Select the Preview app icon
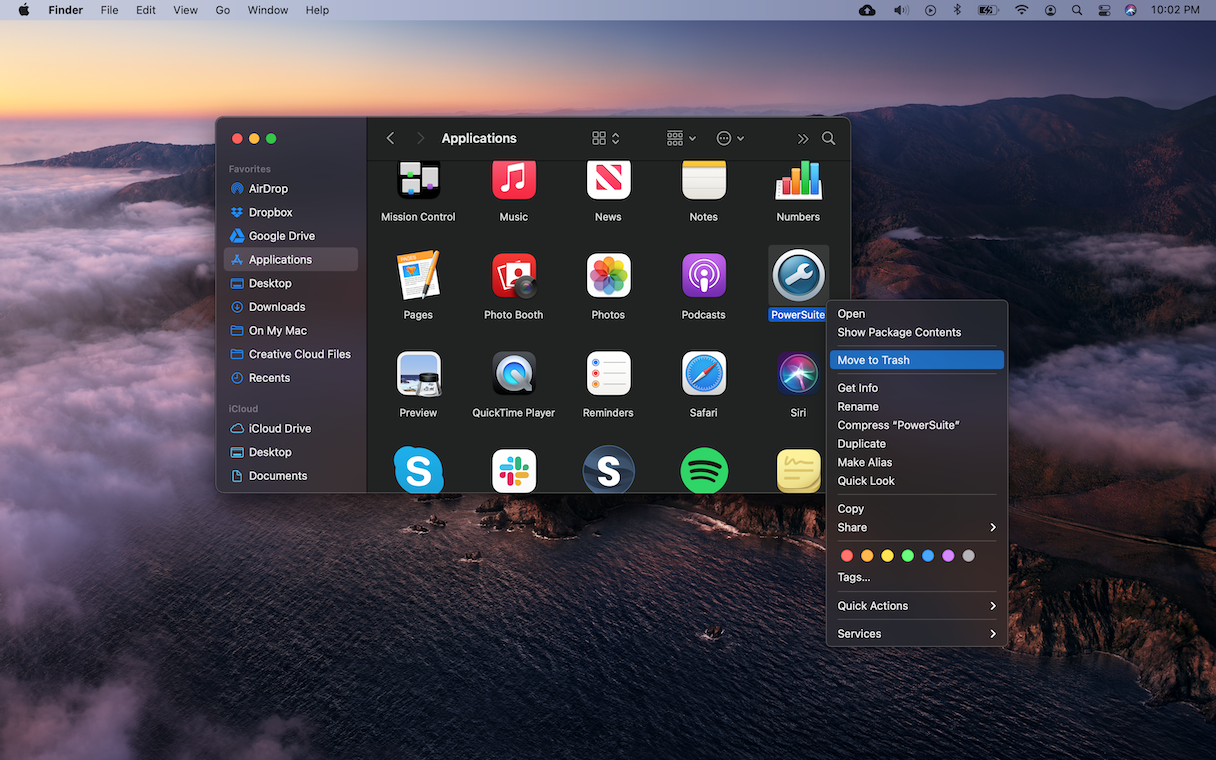Screen dimensions: 1216x760 coord(418,373)
